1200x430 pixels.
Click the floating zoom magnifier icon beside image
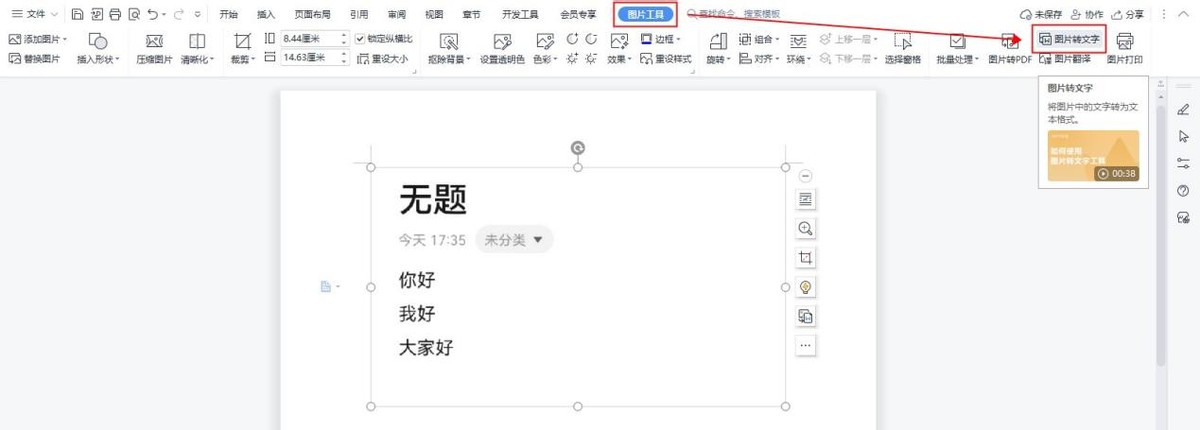point(805,228)
